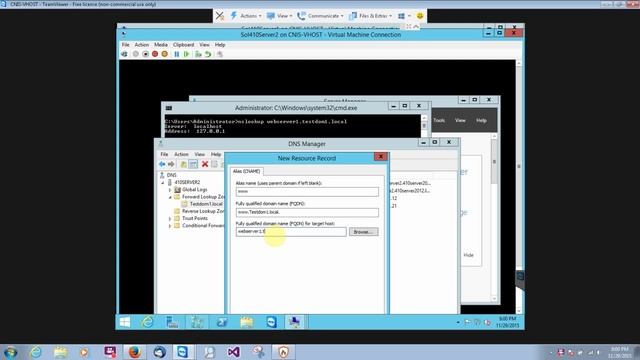Open the File menu in DNS Manager
The width and height of the screenshot is (640, 360).
coord(164,154)
